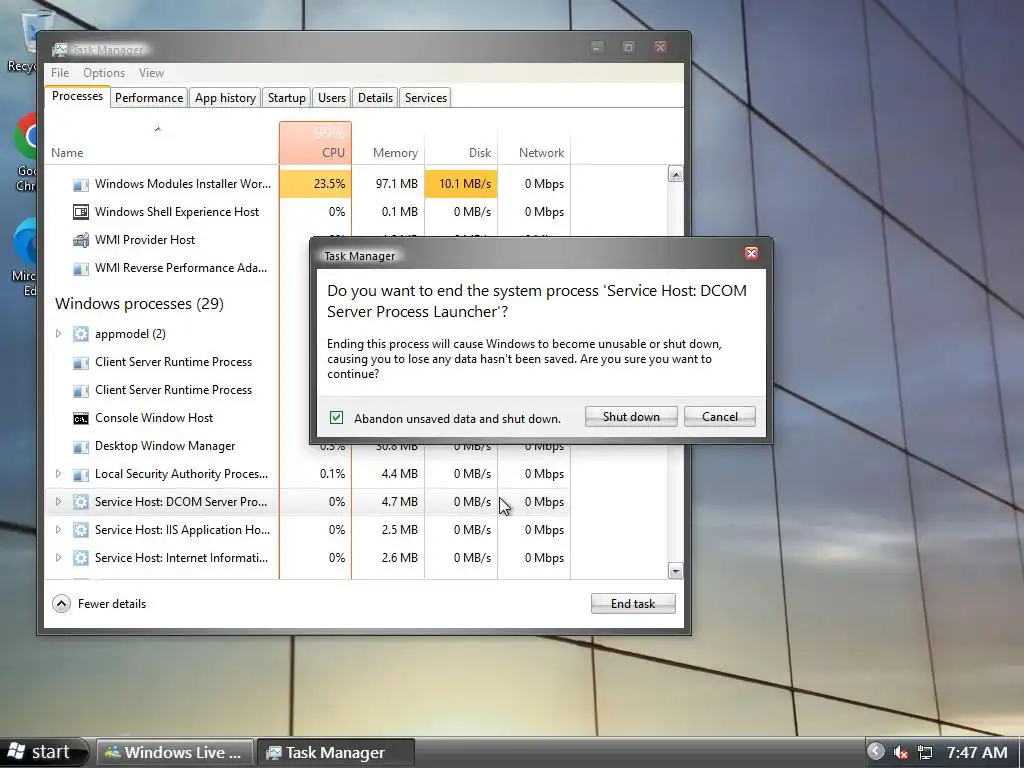Image resolution: width=1024 pixels, height=768 pixels.
Task: Click the Service Host: Internet Information gear icon
Action: coord(80,558)
